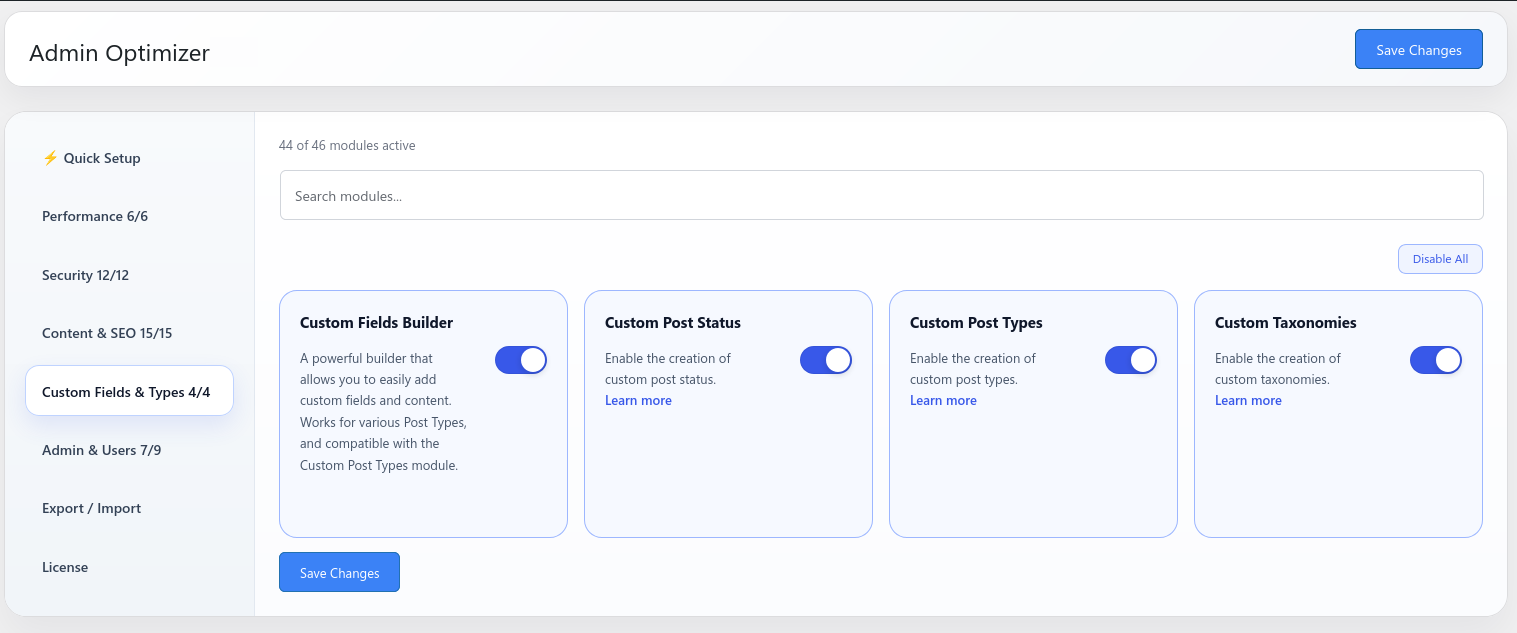Image resolution: width=1517 pixels, height=633 pixels.
Task: Toggle the Custom Fields Builder switch
Action: pos(521,360)
